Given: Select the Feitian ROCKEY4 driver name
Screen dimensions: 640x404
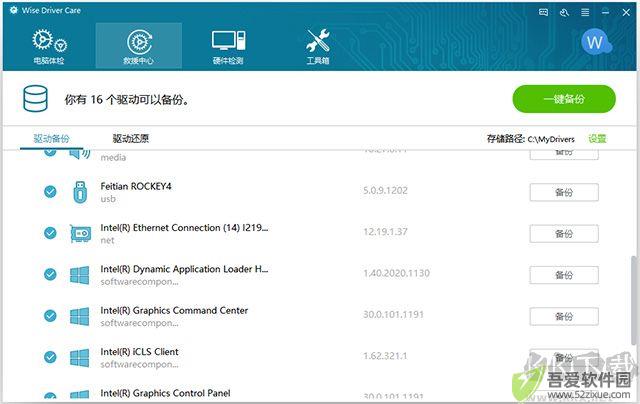Looking at the screenshot, I should pos(136,186).
